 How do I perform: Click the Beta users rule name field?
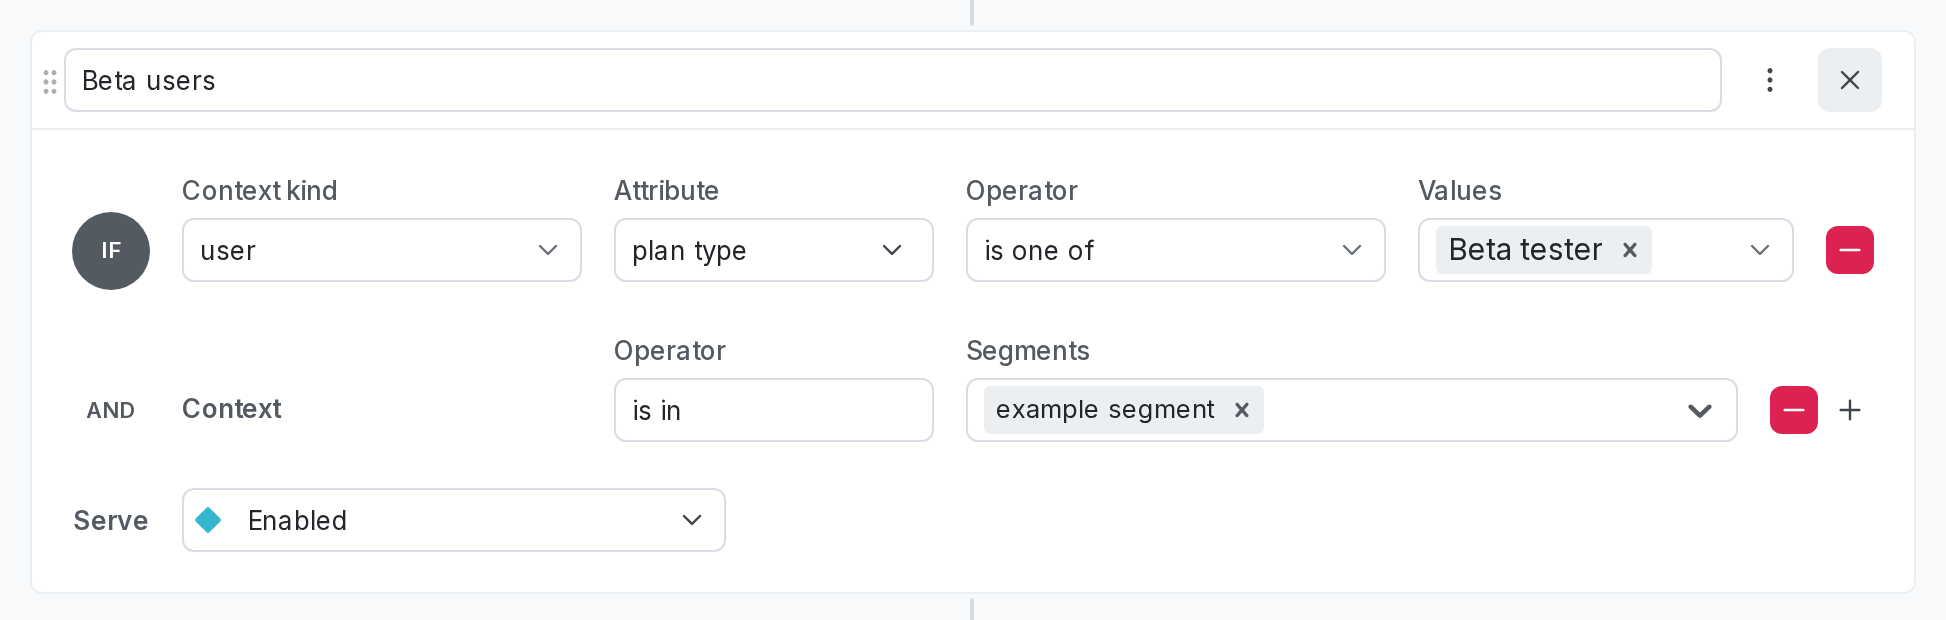coord(893,80)
